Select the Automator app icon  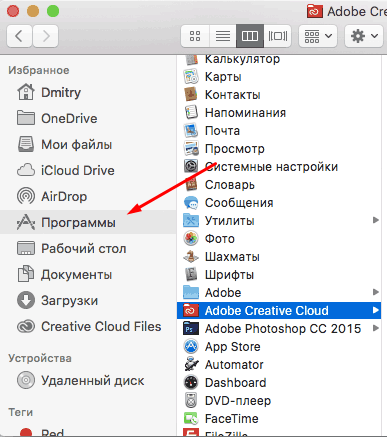(191, 365)
